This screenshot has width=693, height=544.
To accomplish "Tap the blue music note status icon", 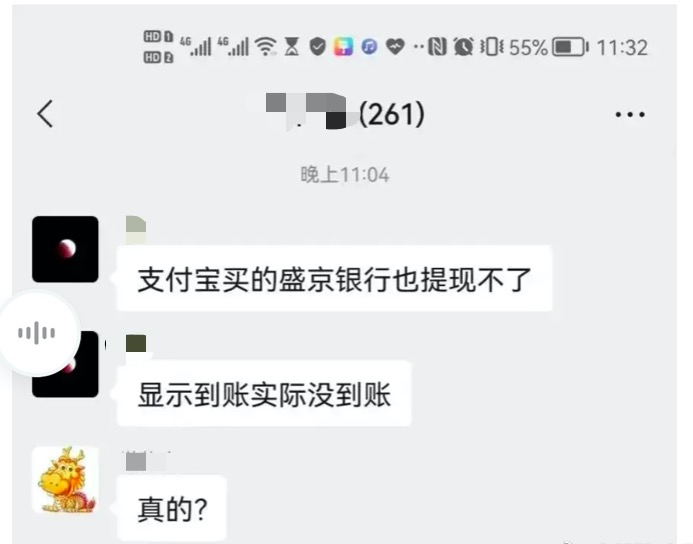I will click(x=369, y=46).
